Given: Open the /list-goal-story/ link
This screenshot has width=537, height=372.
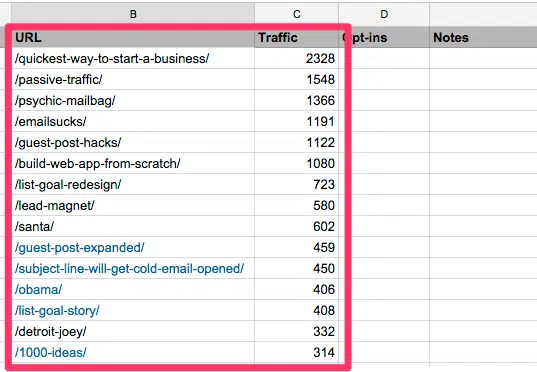Looking at the screenshot, I should [57, 311].
